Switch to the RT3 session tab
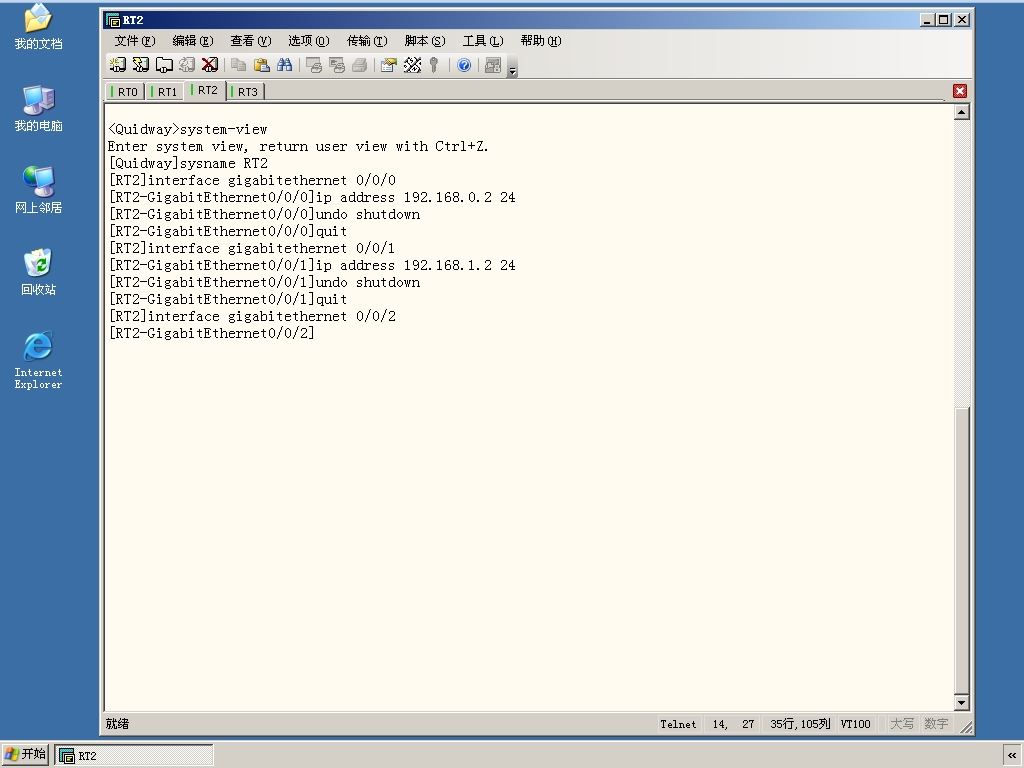Screen dimensions: 1024x768 245,91
